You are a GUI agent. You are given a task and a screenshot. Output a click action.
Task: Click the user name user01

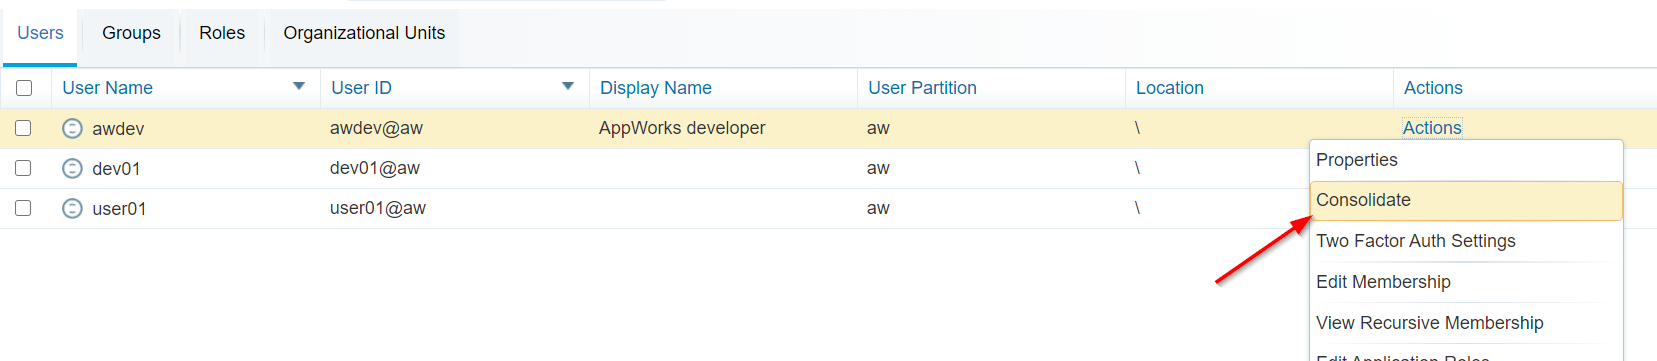pos(119,209)
